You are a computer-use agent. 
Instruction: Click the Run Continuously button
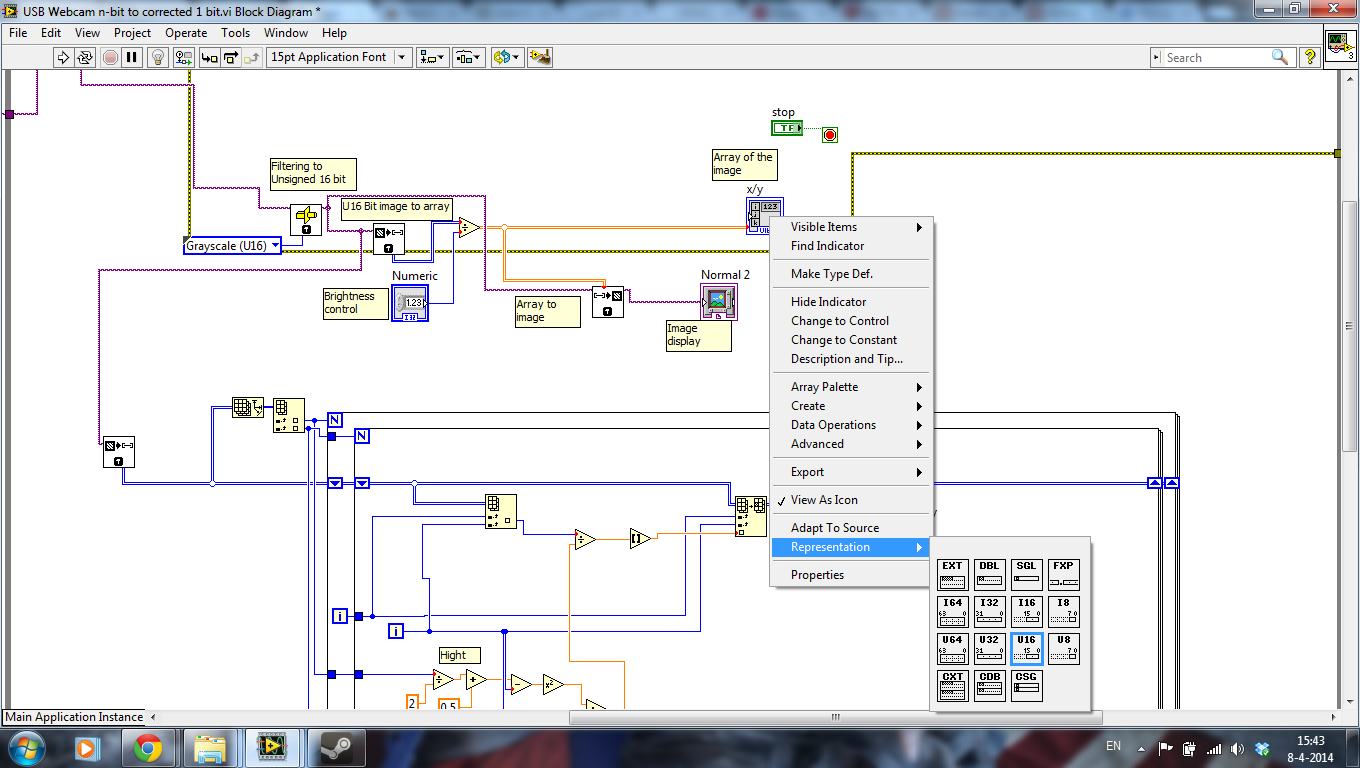pyautogui.click(x=85, y=57)
